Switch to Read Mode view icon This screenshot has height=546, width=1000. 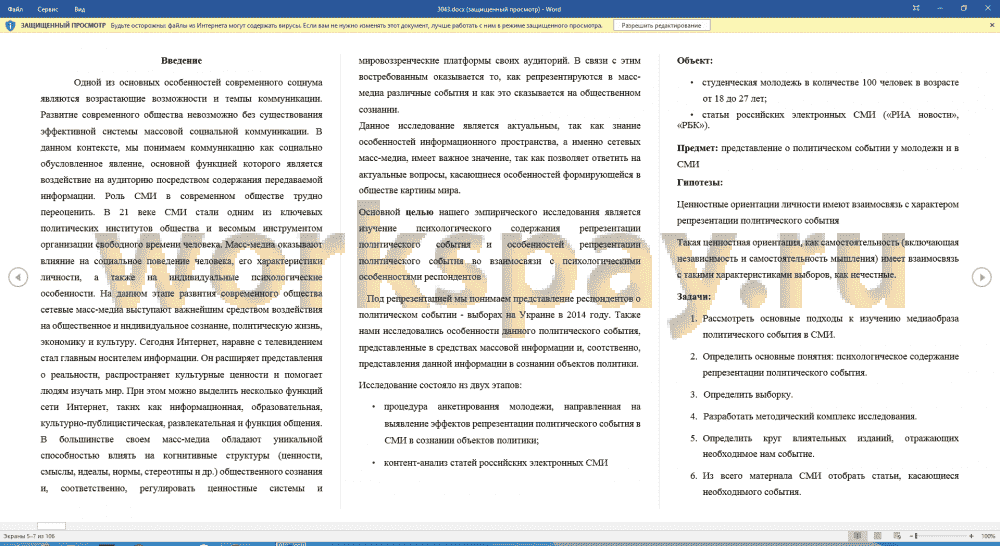click(858, 536)
